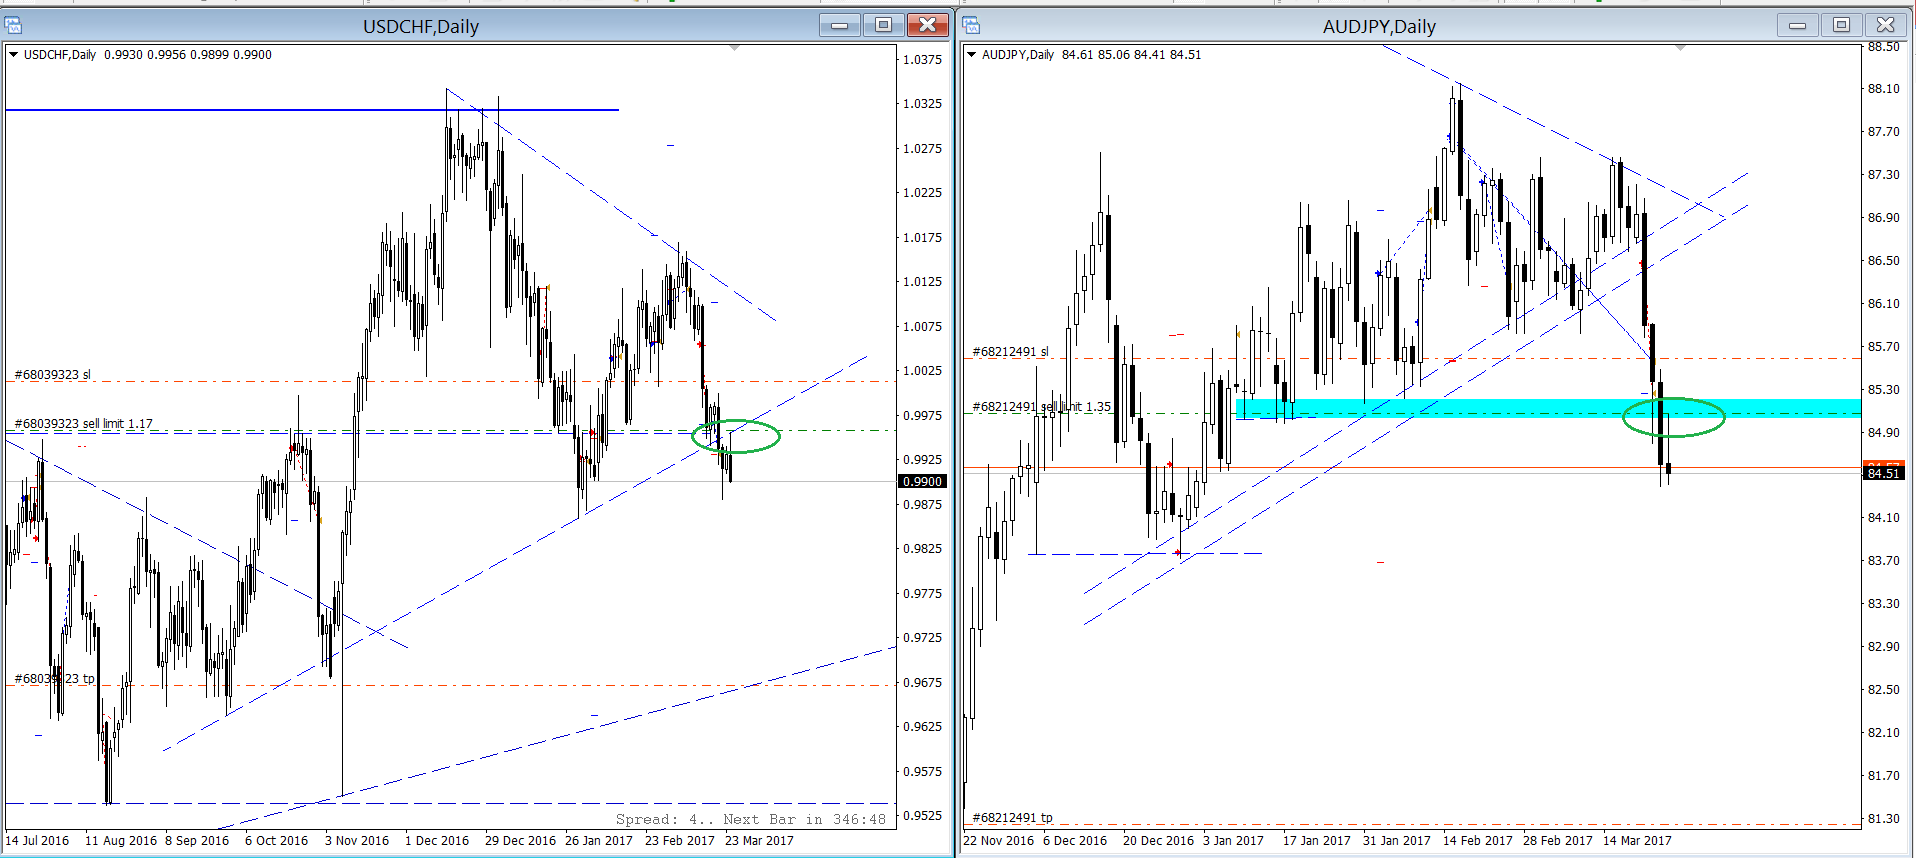Minimize the USDCHF,Daily chart window
The height and width of the screenshot is (858, 1916).
[840, 25]
